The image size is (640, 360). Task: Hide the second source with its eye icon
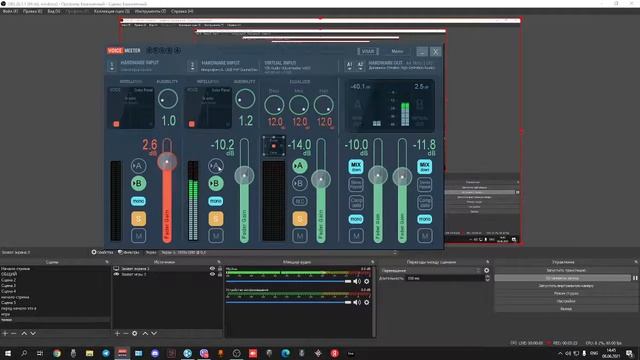(x=212, y=274)
